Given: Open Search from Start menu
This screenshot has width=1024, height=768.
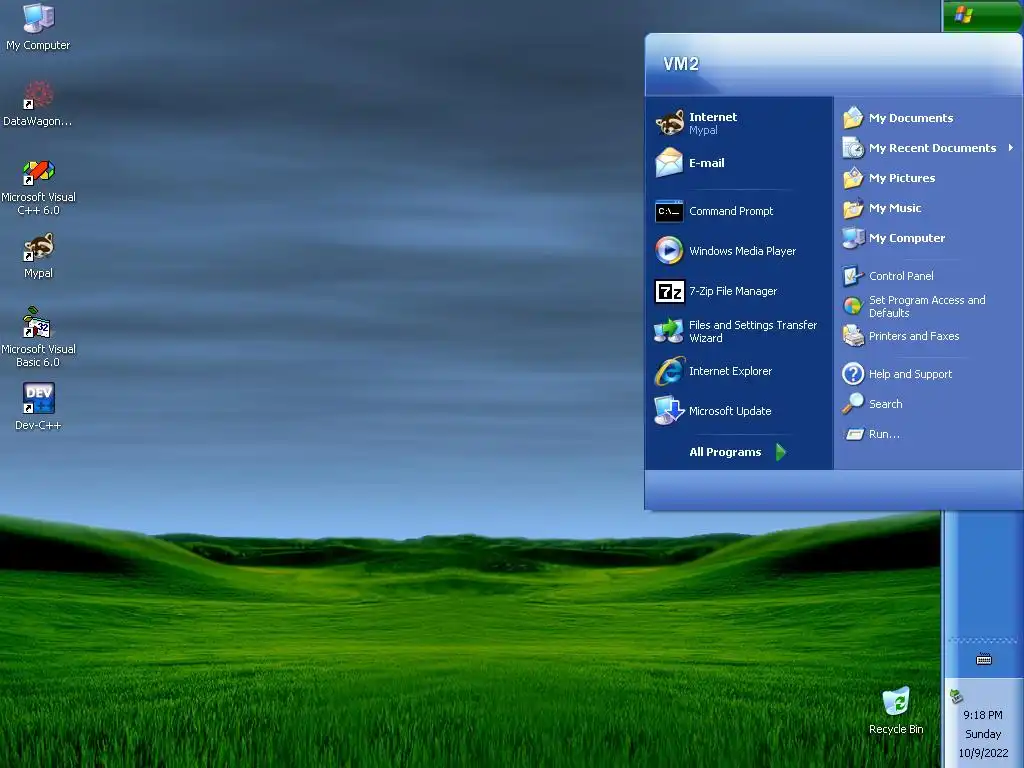Looking at the screenshot, I should [x=929, y=404].
